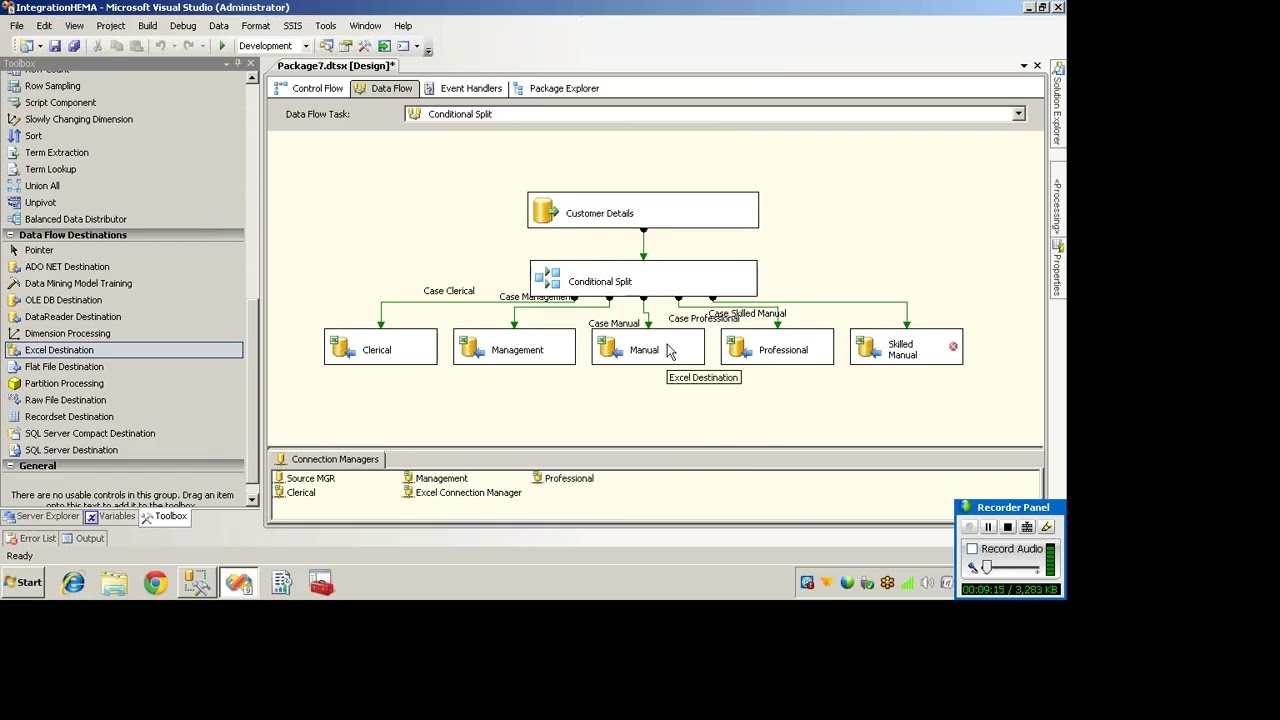Open Internet Explorer from the taskbar
Image resolution: width=1280 pixels, height=720 pixels.
pyautogui.click(x=74, y=583)
